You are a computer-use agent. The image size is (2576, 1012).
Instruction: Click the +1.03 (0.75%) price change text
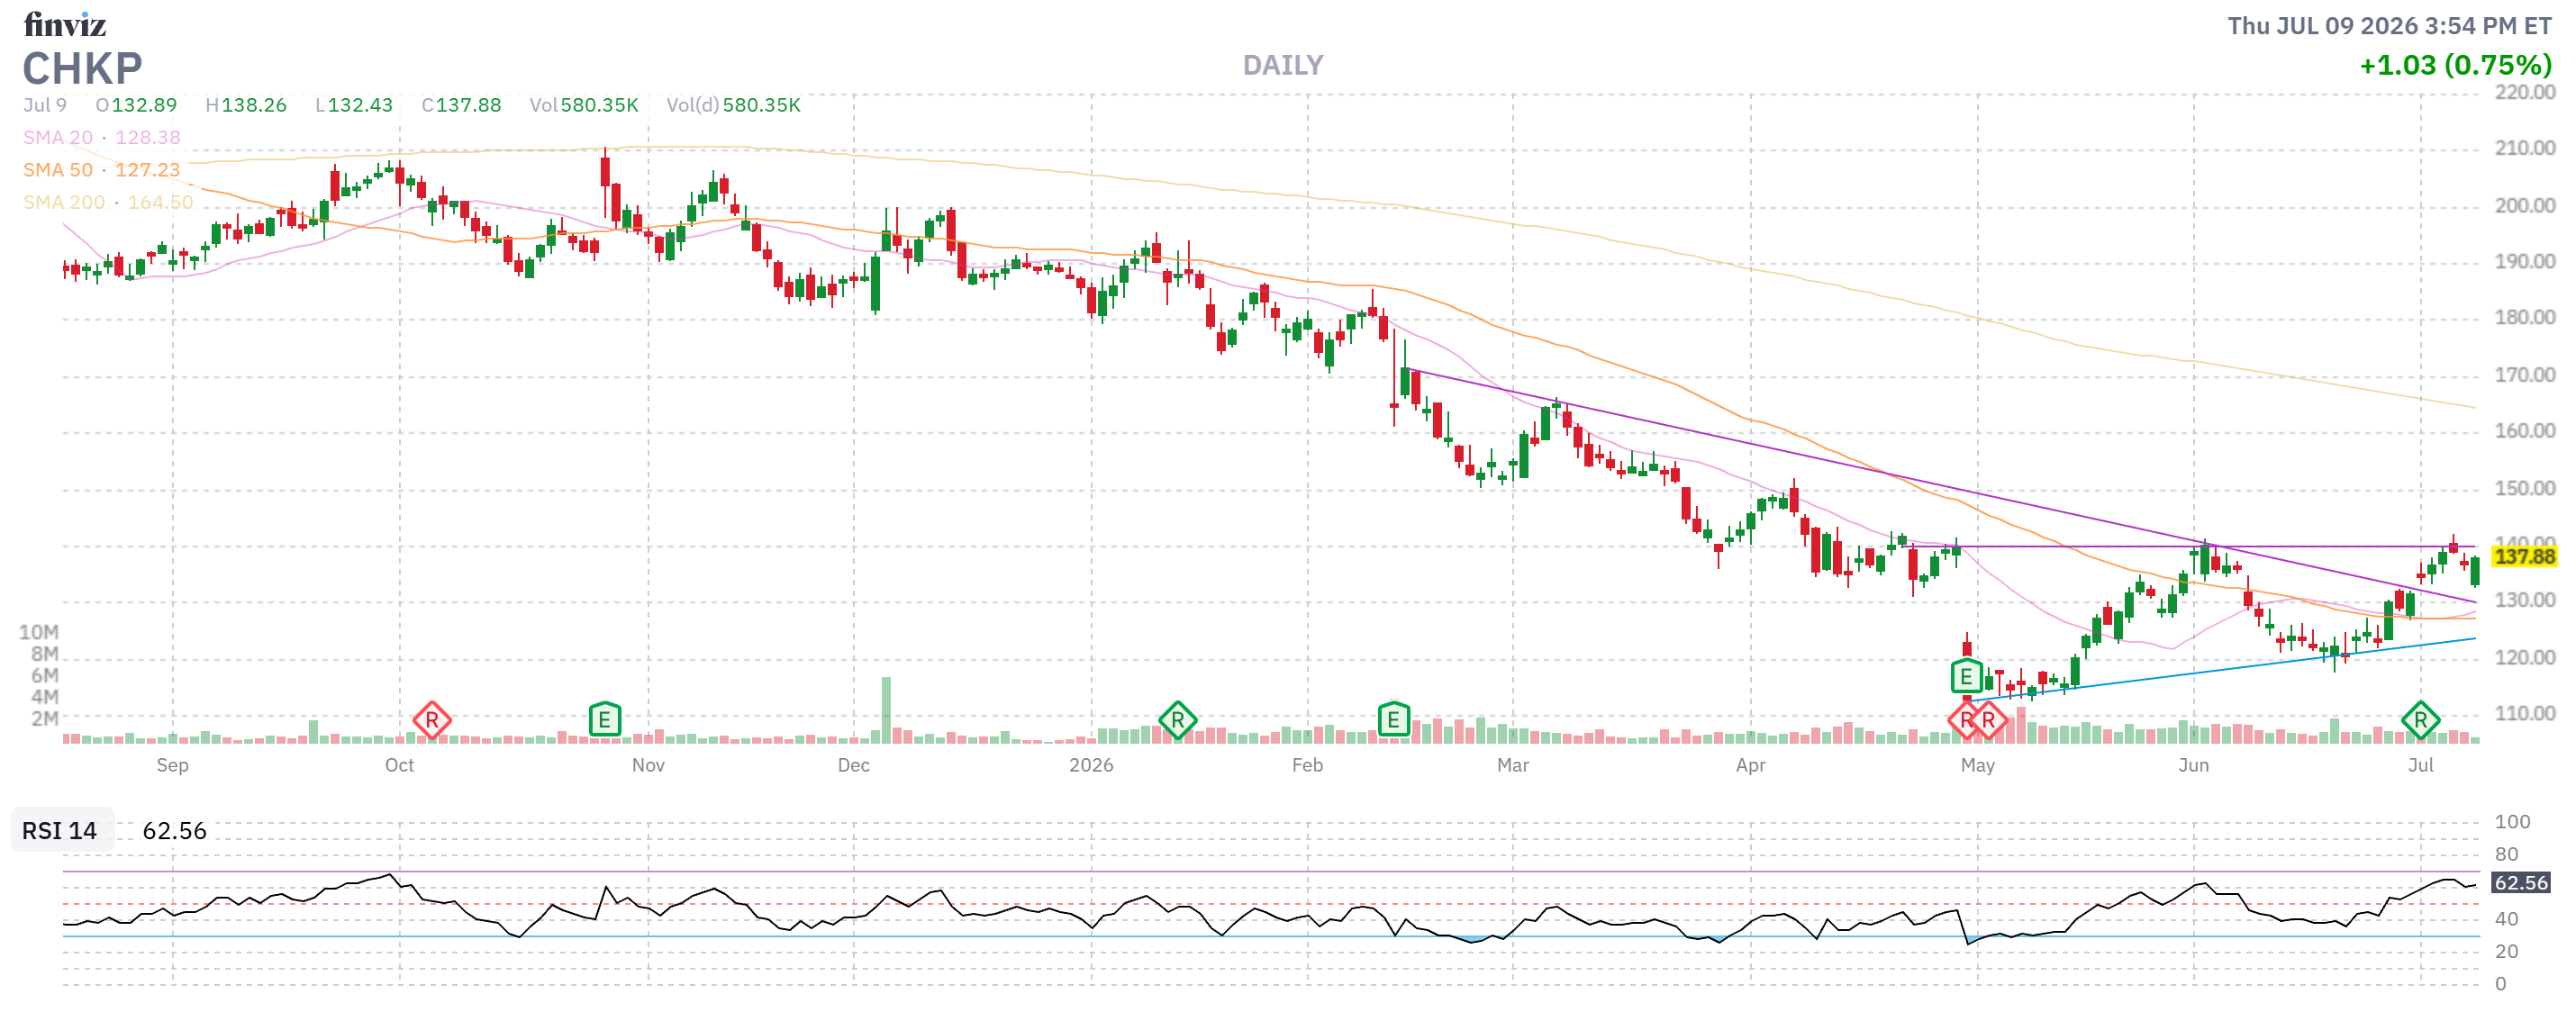coord(2455,65)
